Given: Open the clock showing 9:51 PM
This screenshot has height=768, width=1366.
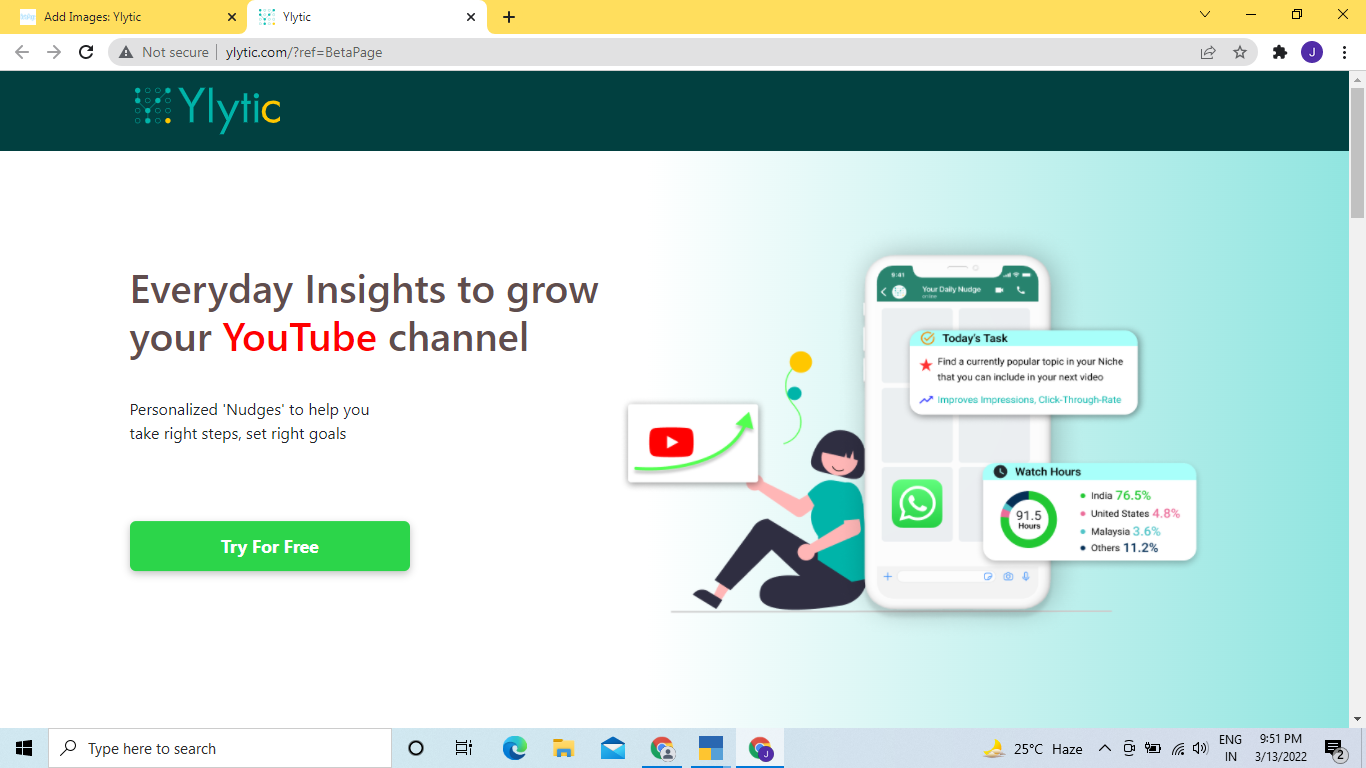Looking at the screenshot, I should coord(1281,748).
